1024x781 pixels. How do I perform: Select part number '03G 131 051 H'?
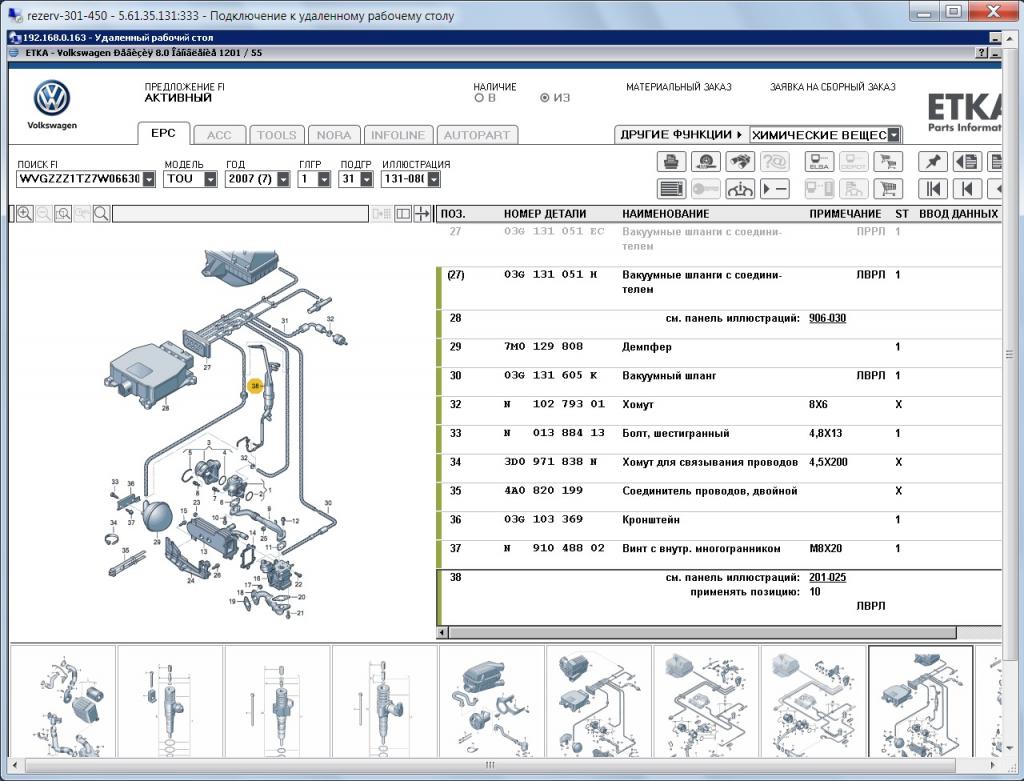click(x=551, y=274)
